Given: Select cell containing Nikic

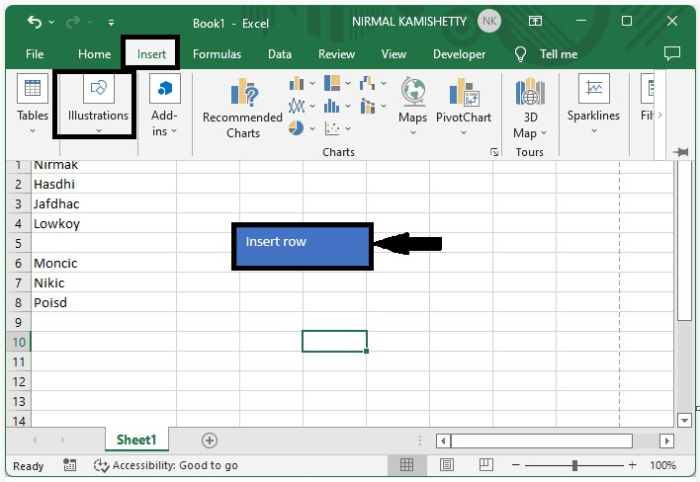Looking at the screenshot, I should 104,283.
